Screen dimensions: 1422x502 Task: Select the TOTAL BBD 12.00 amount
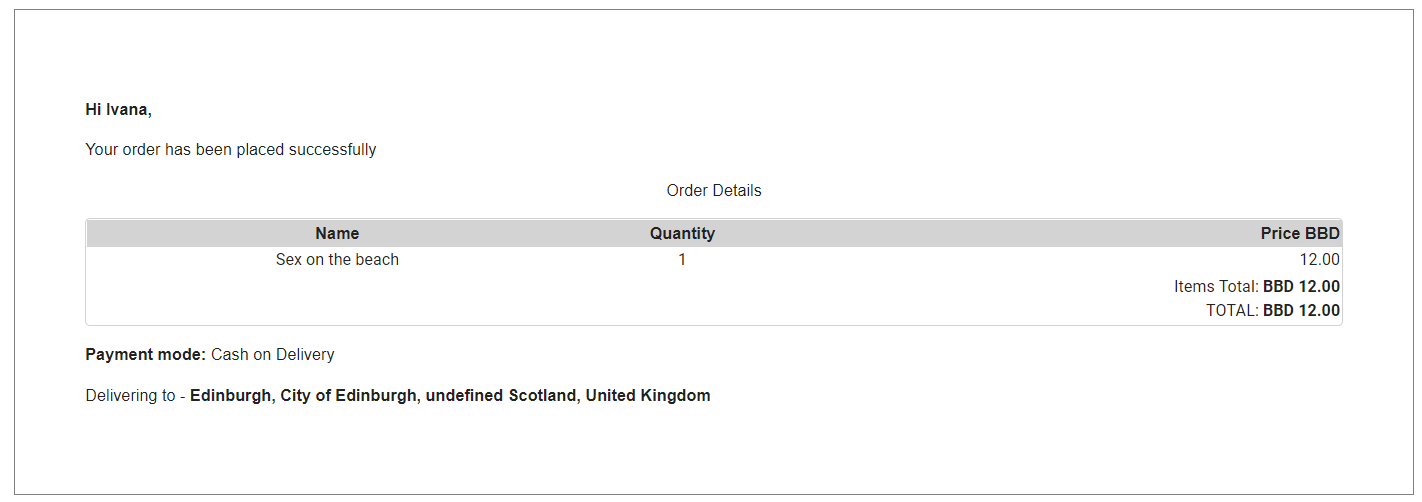click(1301, 311)
